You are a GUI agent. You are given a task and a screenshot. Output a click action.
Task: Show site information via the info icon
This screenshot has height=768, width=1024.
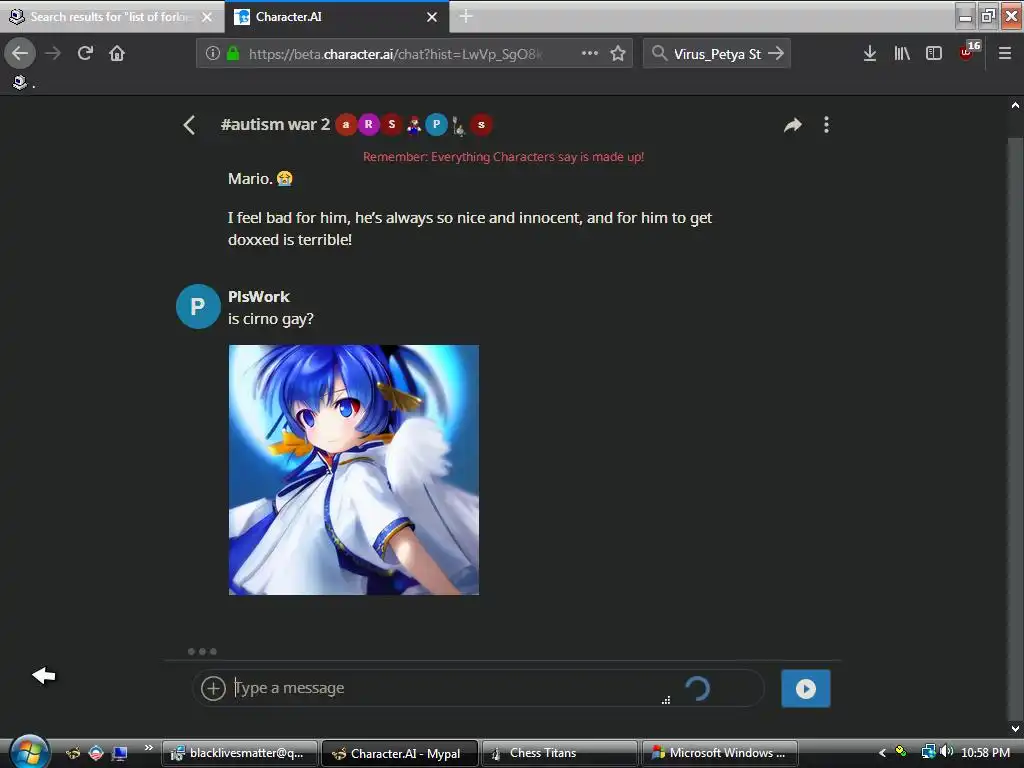212,54
